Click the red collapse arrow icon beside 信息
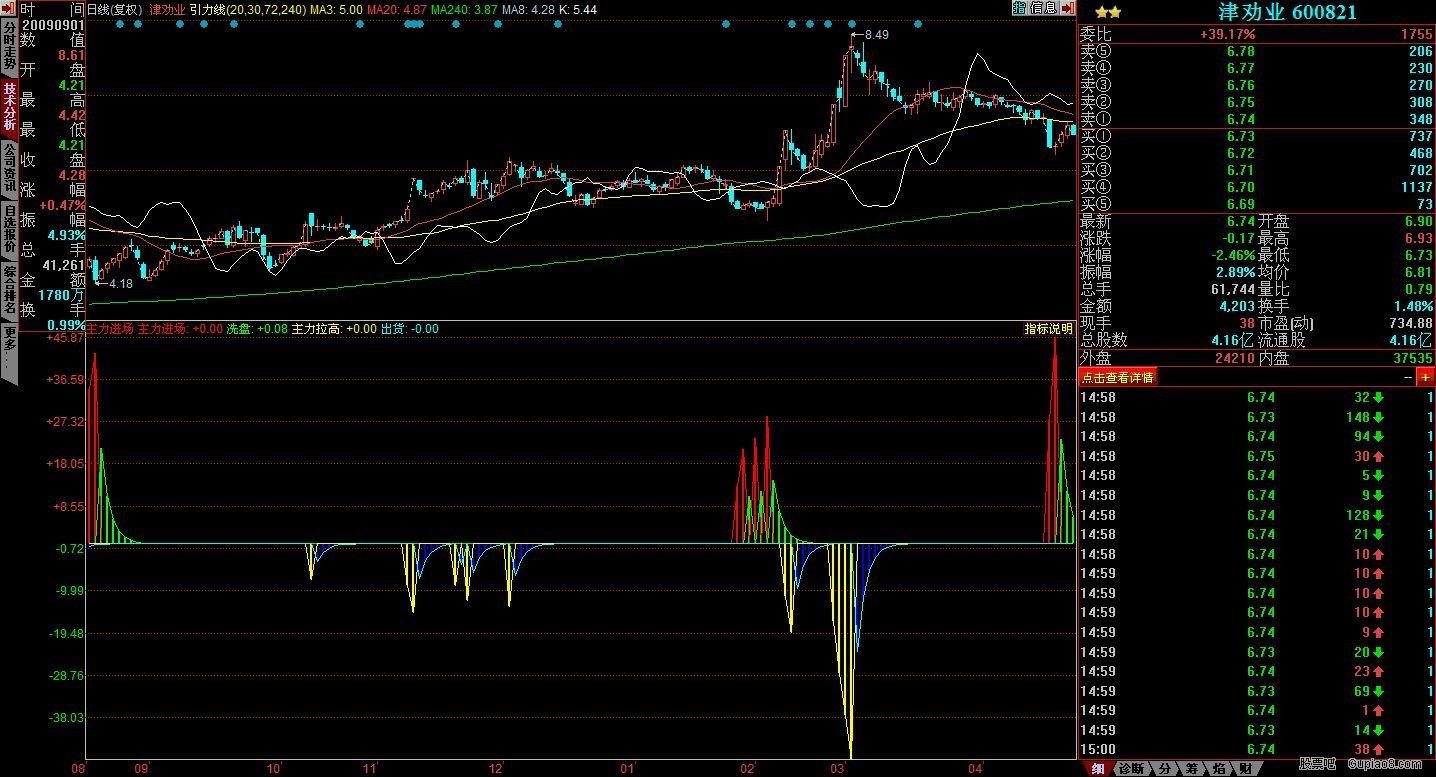 point(1069,8)
